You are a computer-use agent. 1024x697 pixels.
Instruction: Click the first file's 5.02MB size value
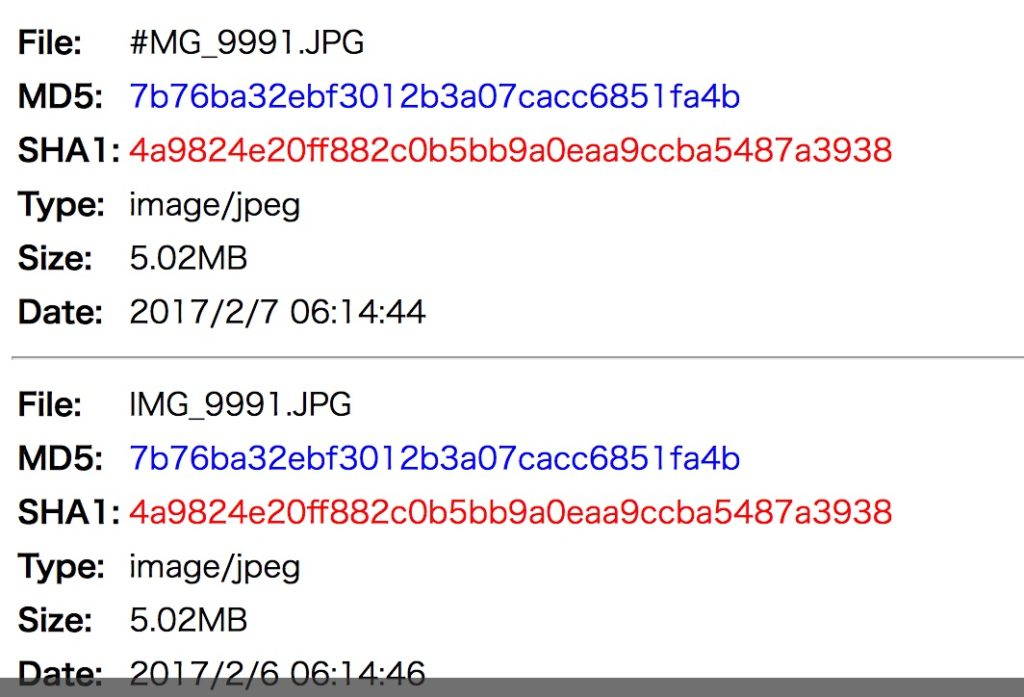188,258
